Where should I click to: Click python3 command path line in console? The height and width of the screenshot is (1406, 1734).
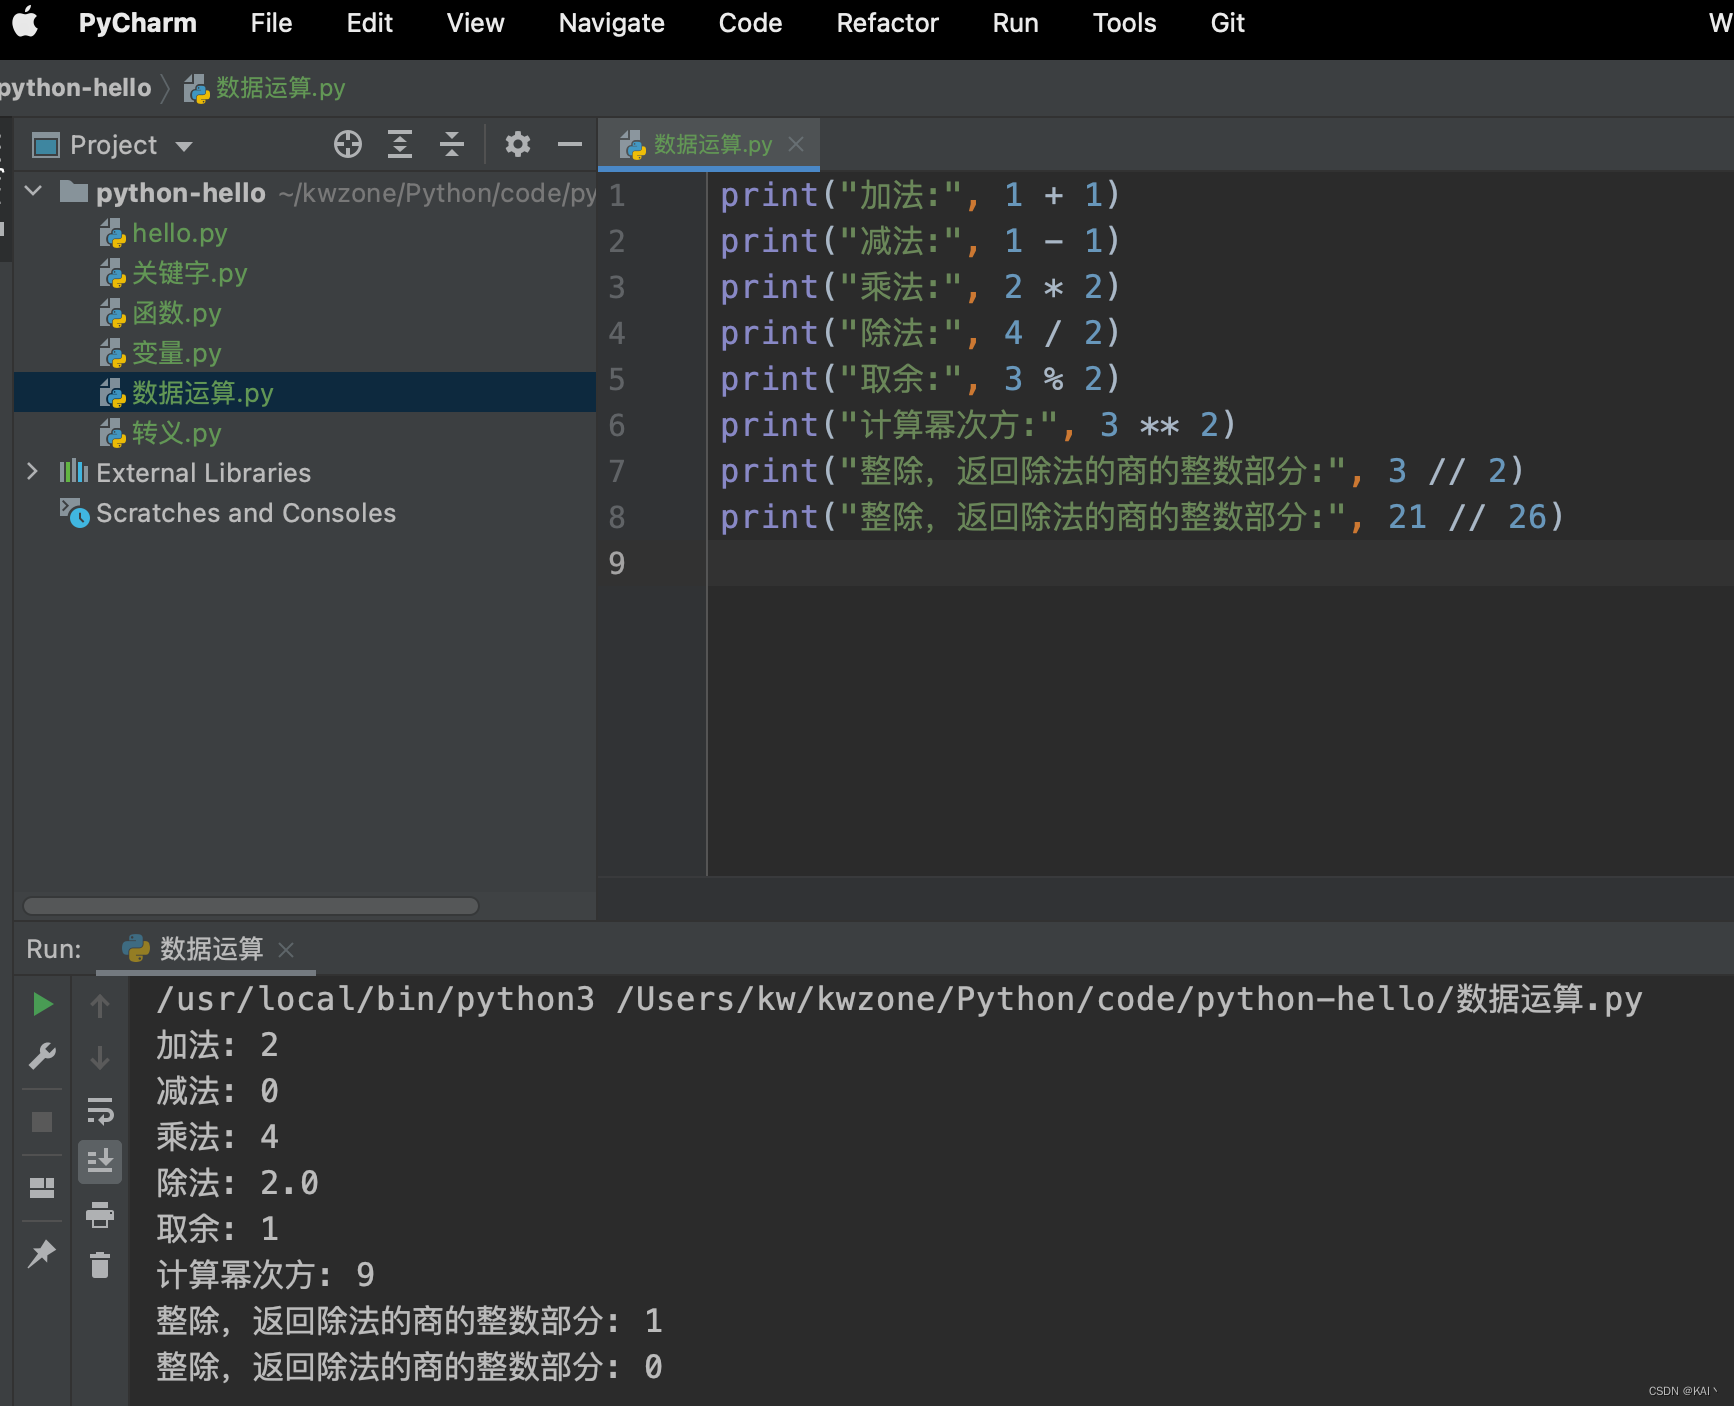[x=898, y=999]
